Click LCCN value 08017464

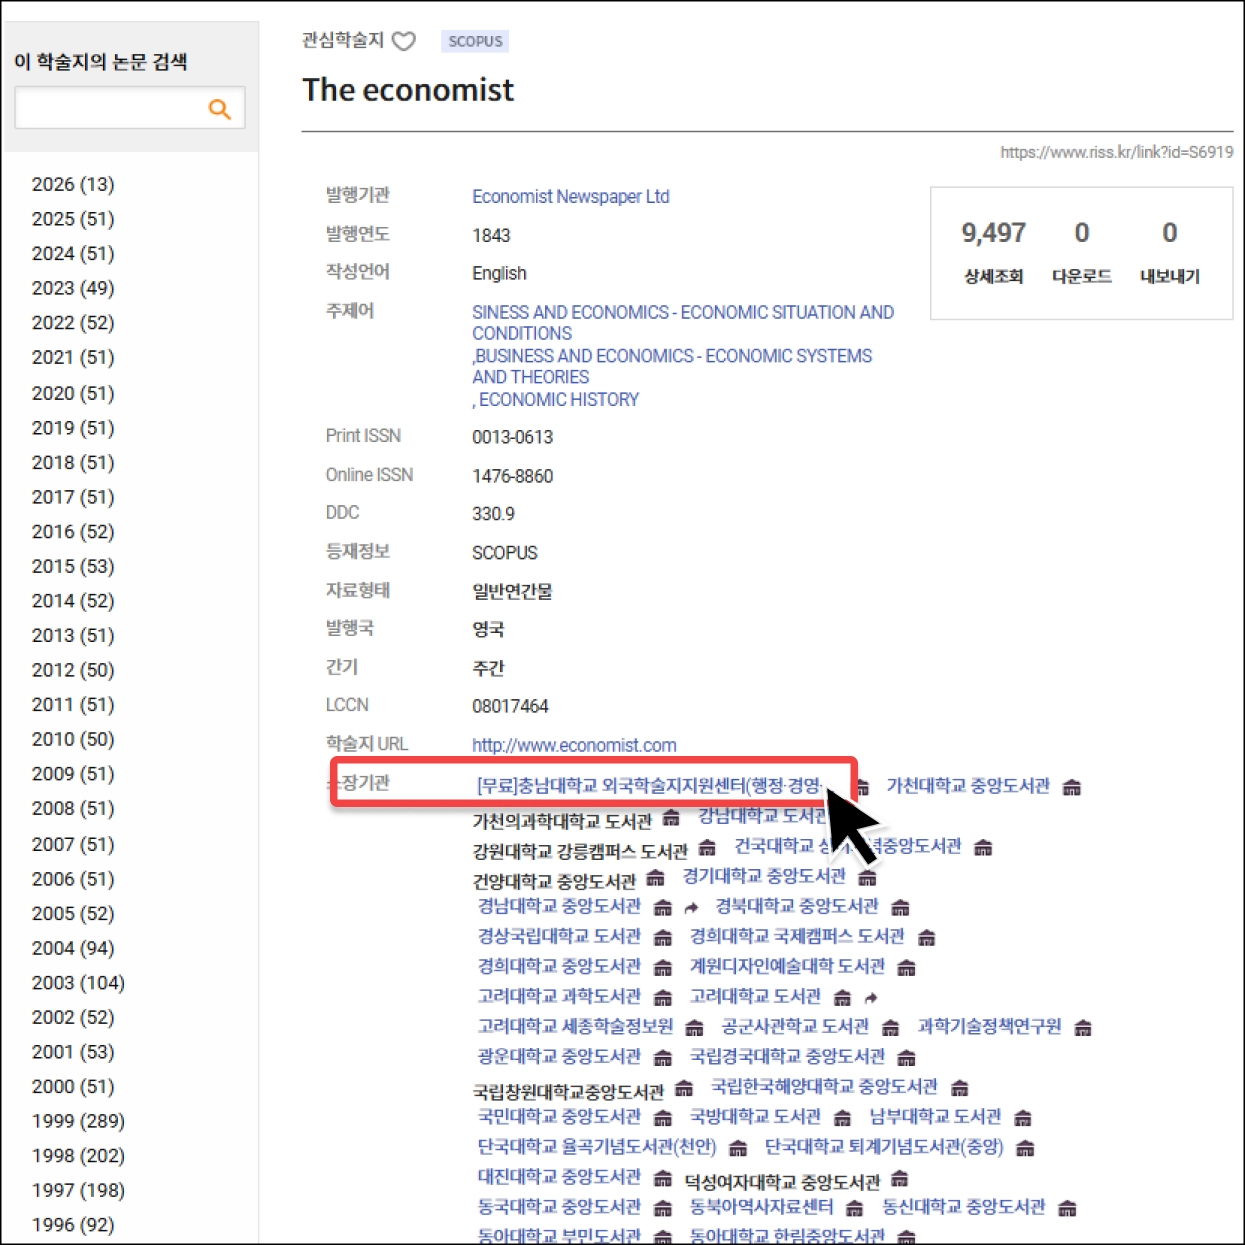coord(510,707)
